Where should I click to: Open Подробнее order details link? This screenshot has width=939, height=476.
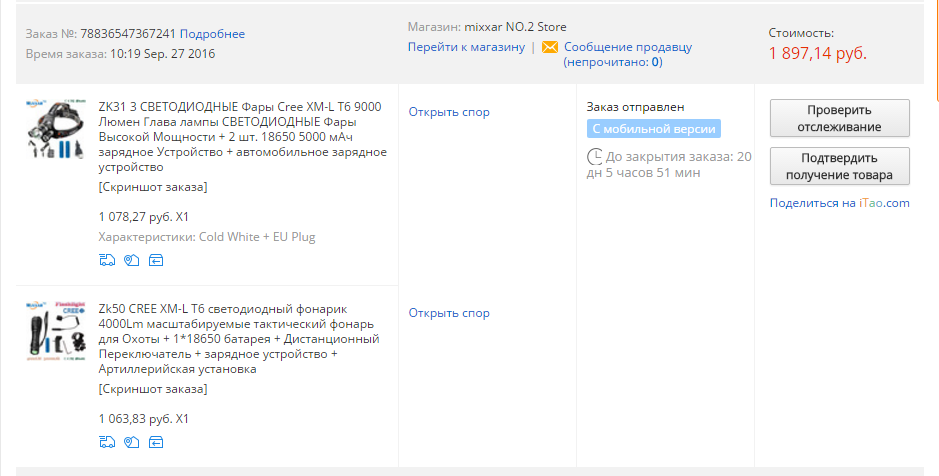(x=212, y=34)
